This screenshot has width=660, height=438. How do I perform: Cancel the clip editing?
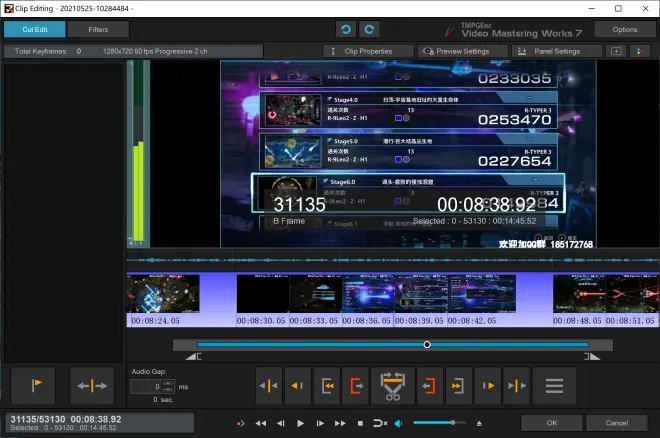coord(617,423)
